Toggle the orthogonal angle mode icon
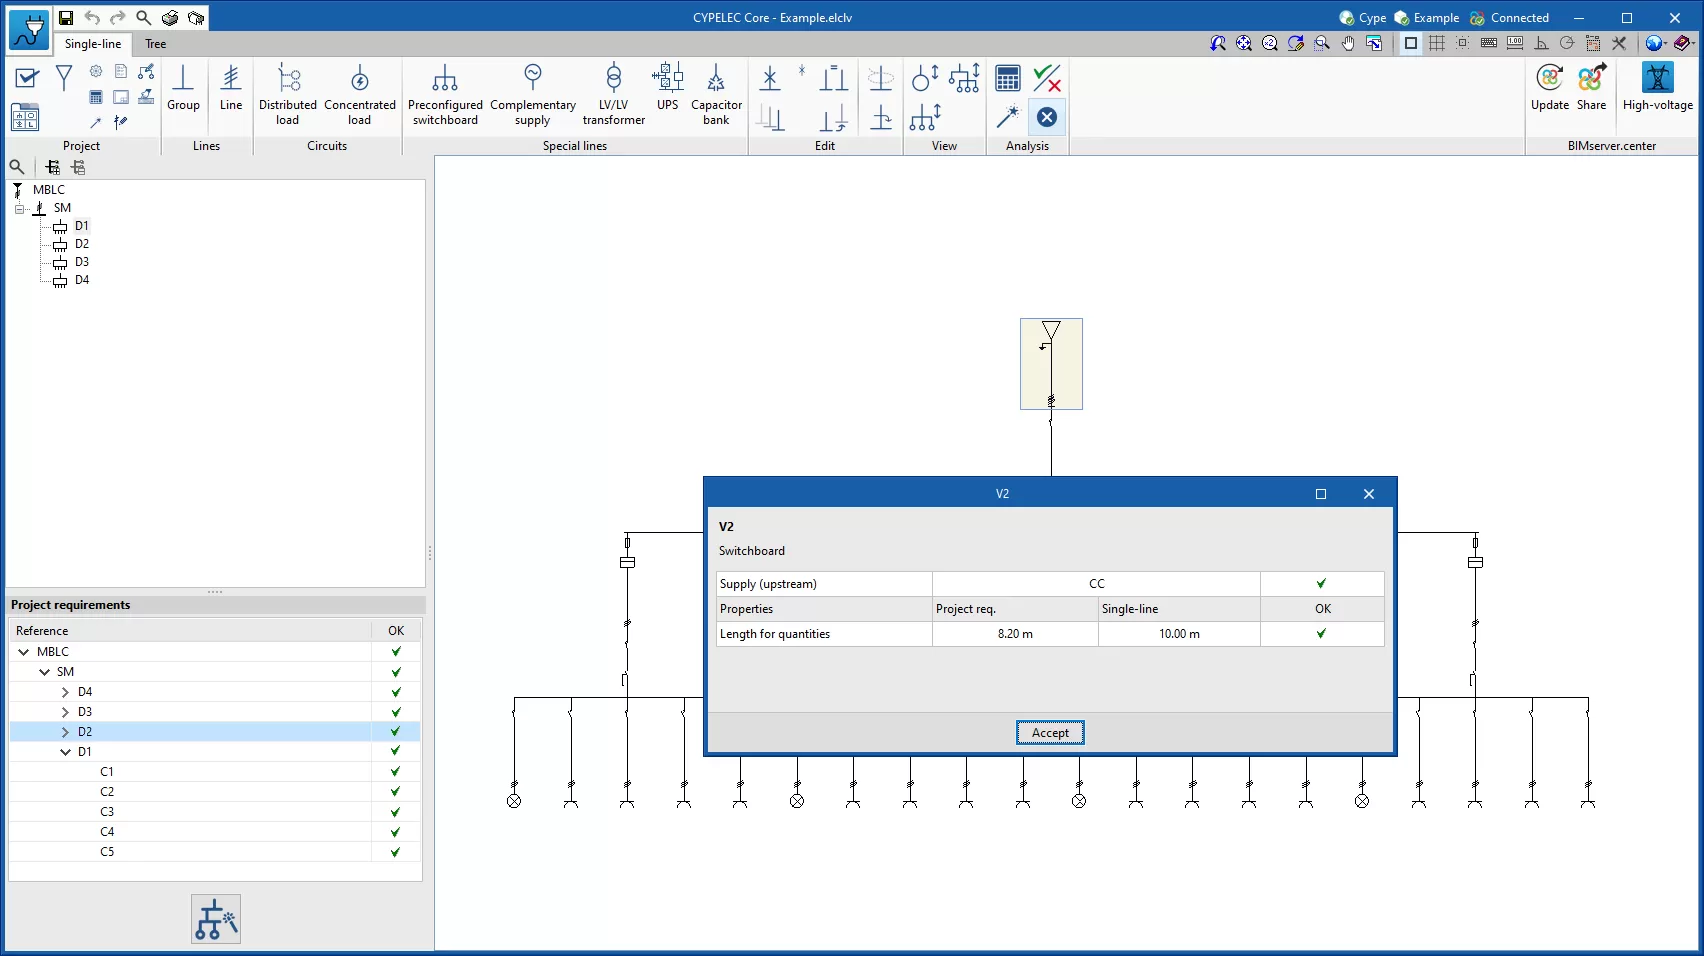The height and width of the screenshot is (956, 1704). pyautogui.click(x=1541, y=43)
